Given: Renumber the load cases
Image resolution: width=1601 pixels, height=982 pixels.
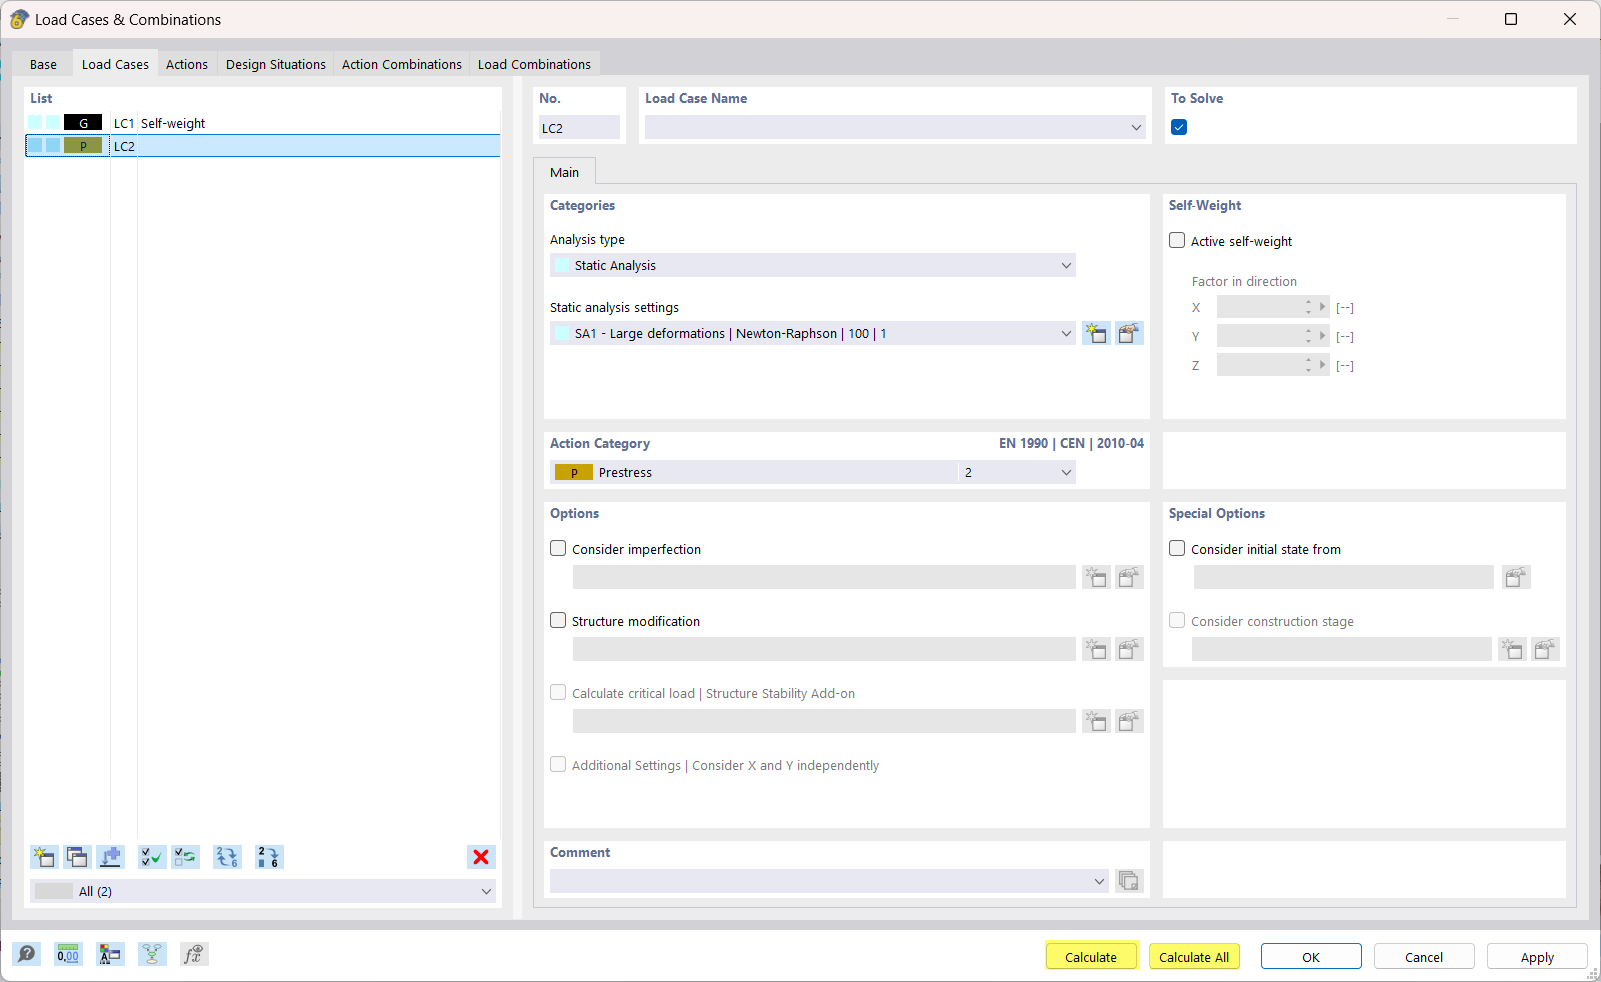Looking at the screenshot, I should 227,857.
